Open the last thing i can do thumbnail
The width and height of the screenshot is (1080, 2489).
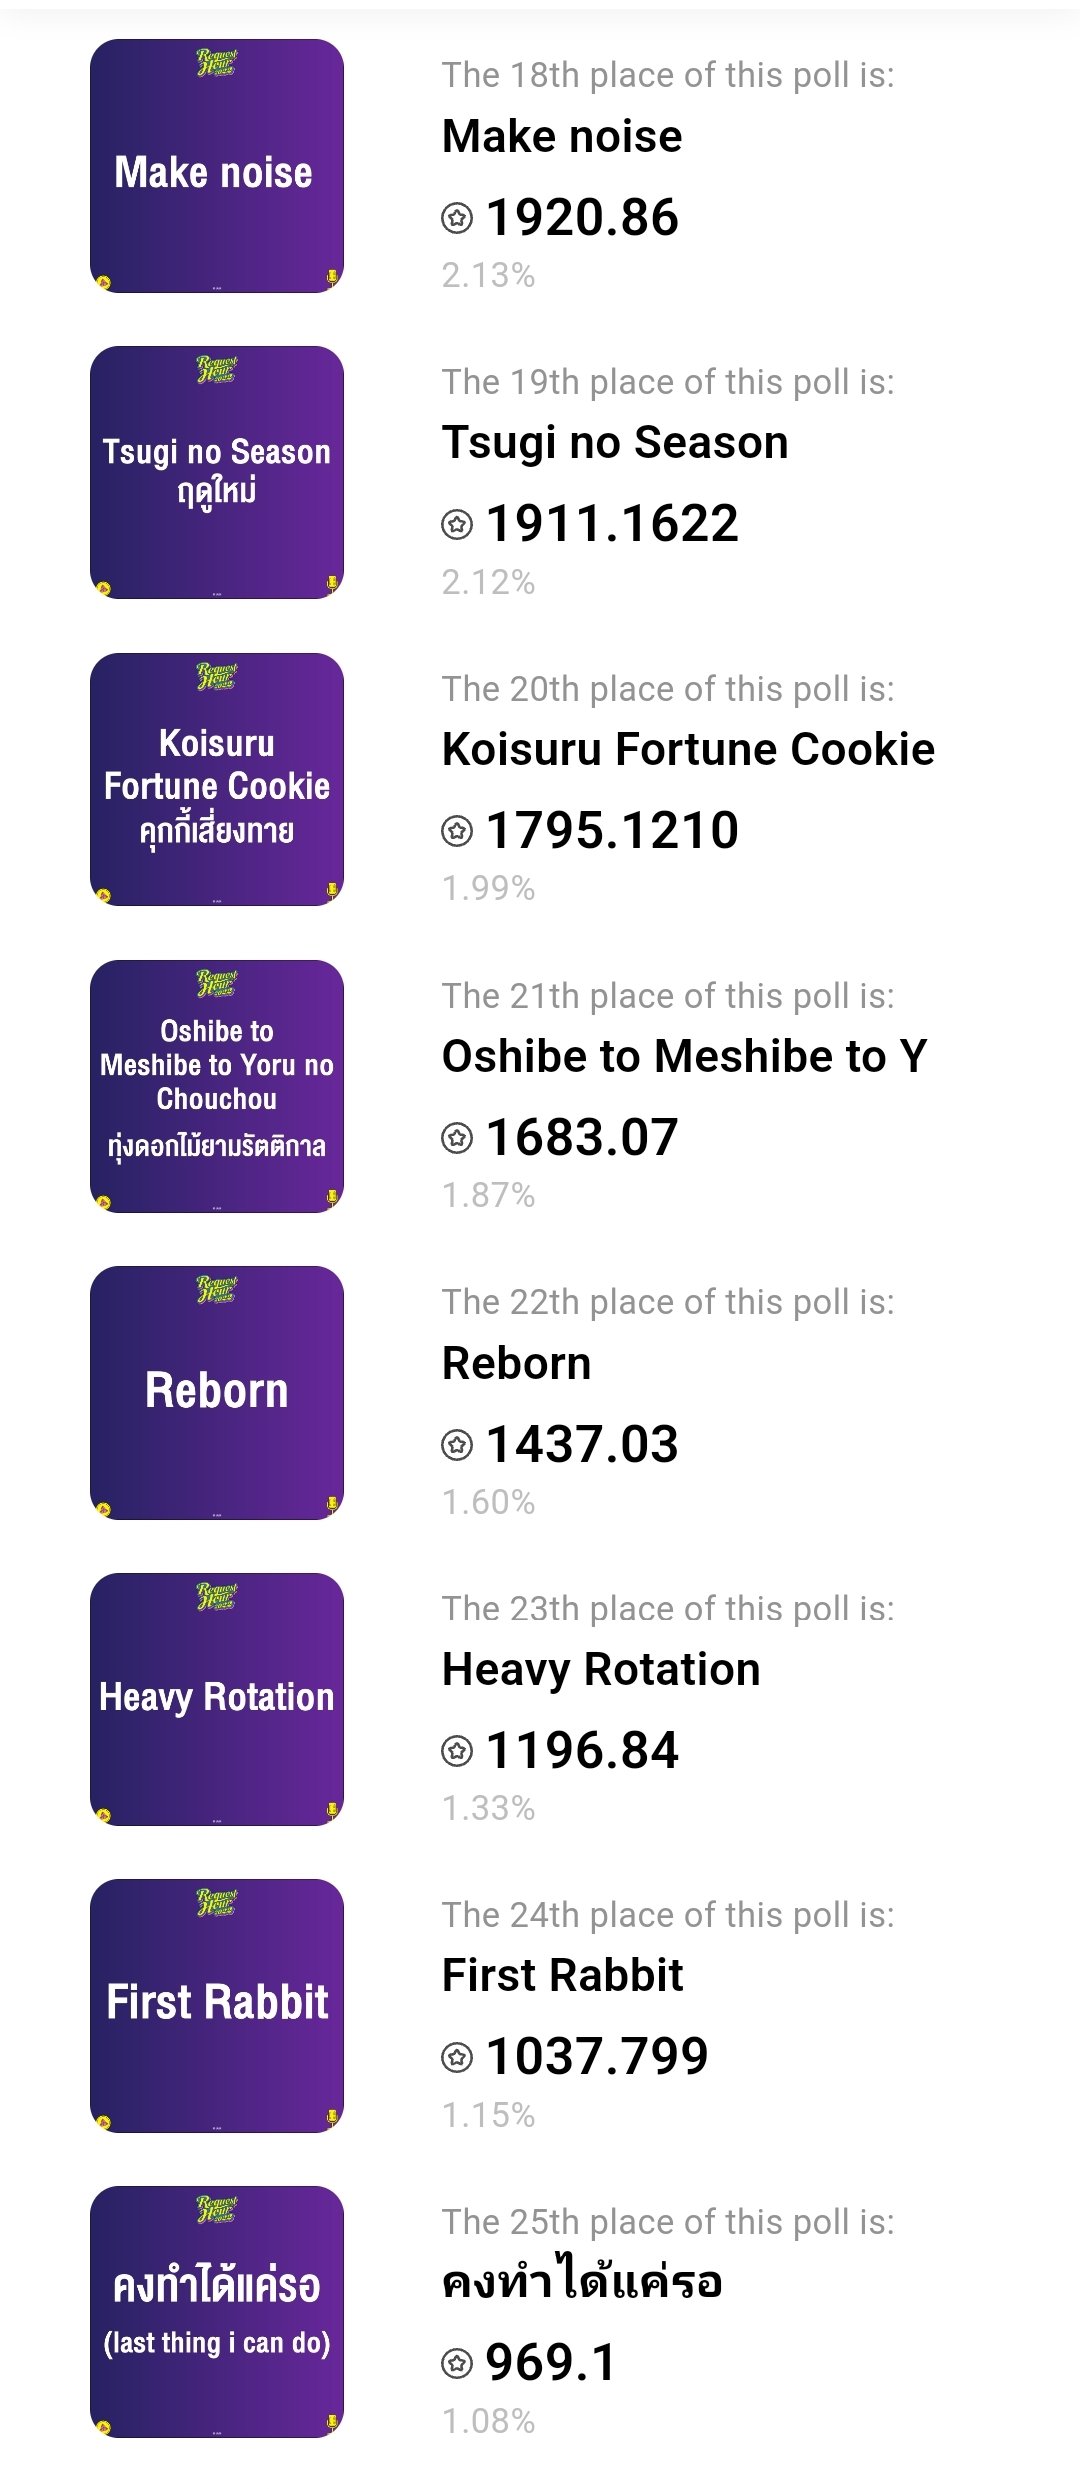pyautogui.click(x=217, y=2313)
